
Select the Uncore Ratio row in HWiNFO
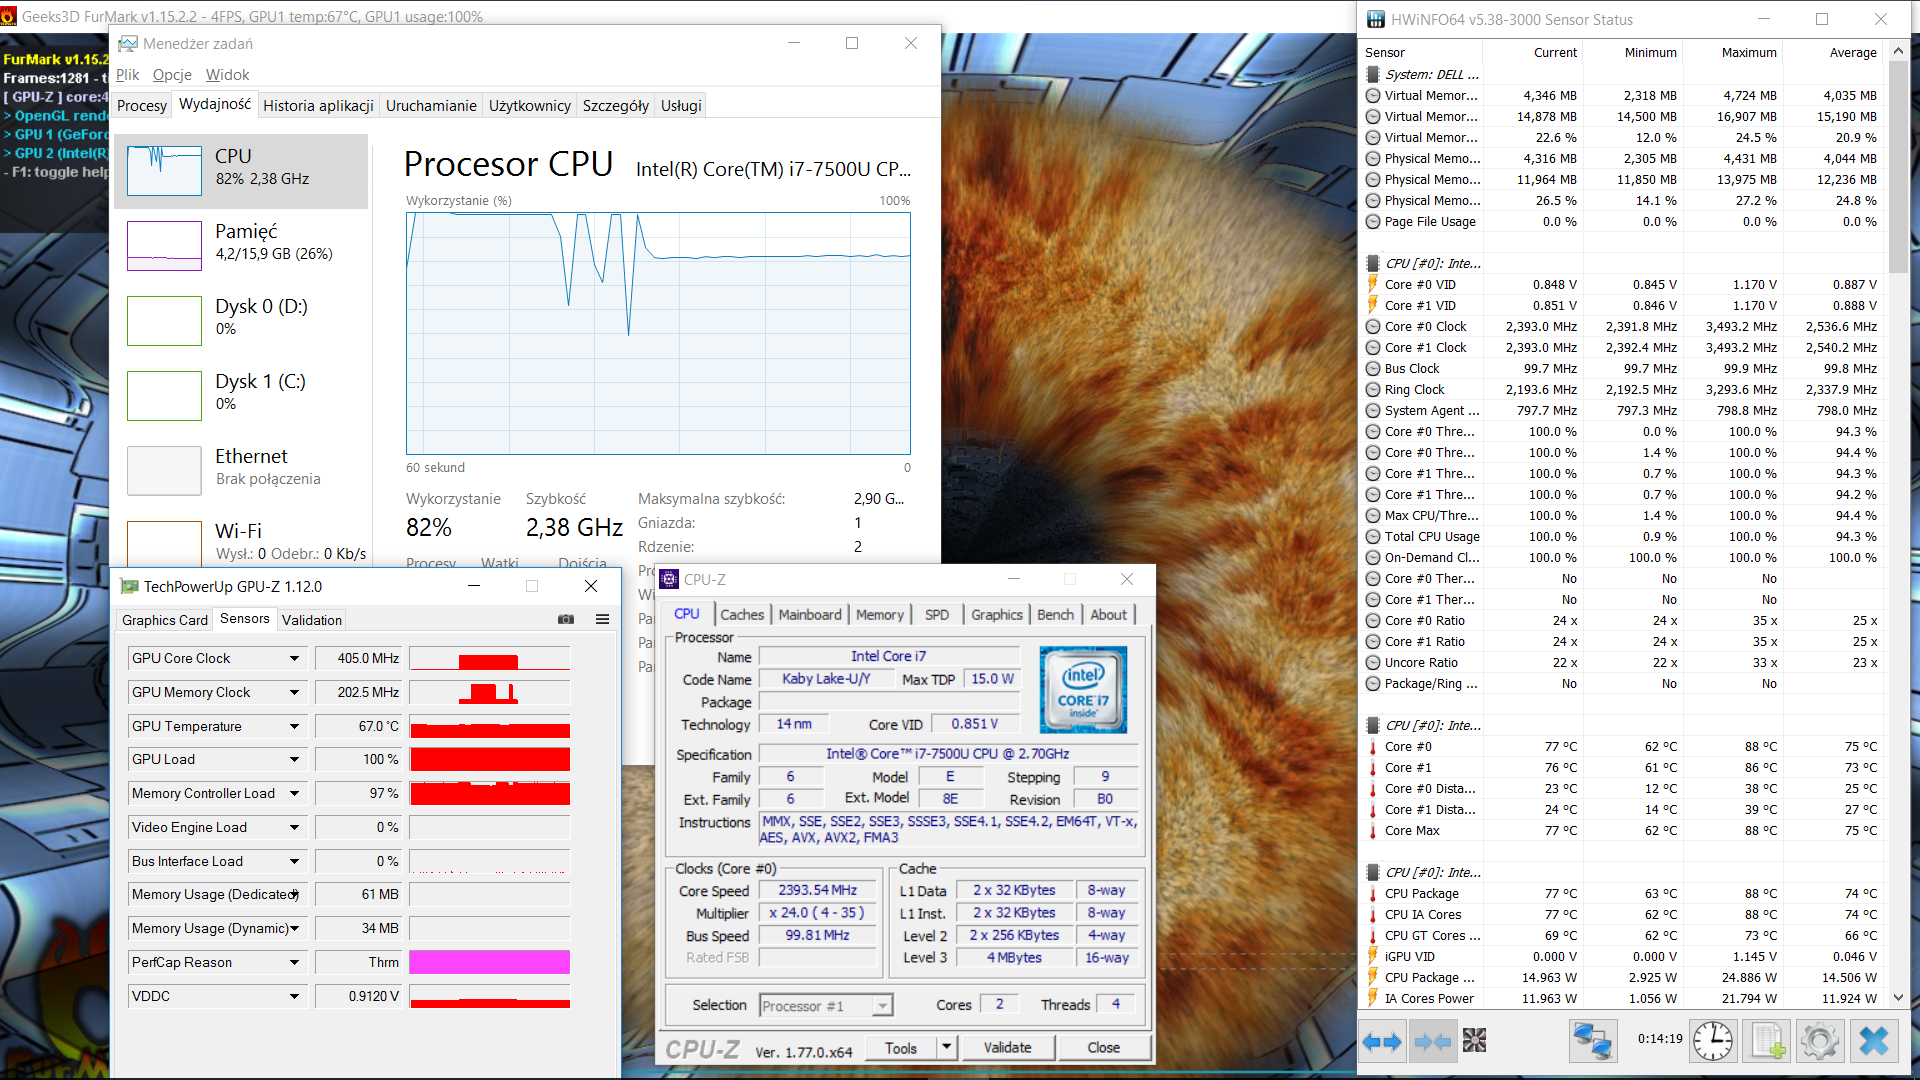(x=1623, y=663)
